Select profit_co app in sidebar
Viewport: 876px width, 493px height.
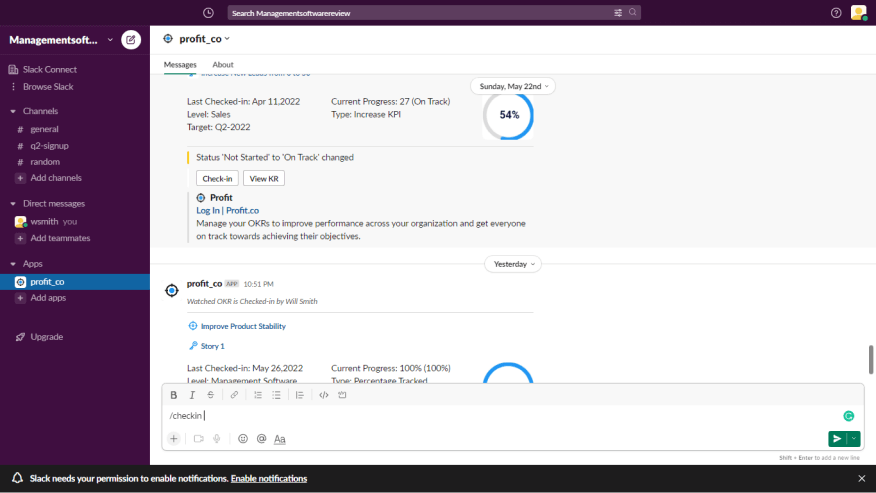(75, 282)
